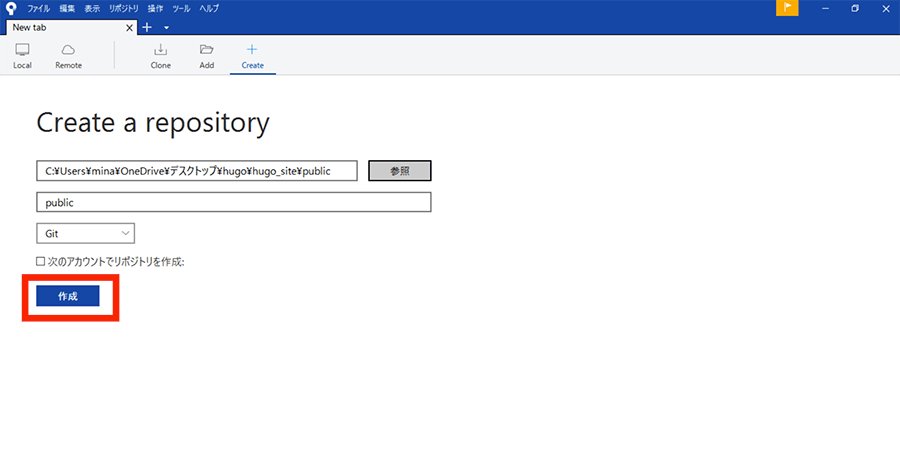Minimize the Sourcetree window
Viewport: 900px width, 465px height.
[x=825, y=8]
